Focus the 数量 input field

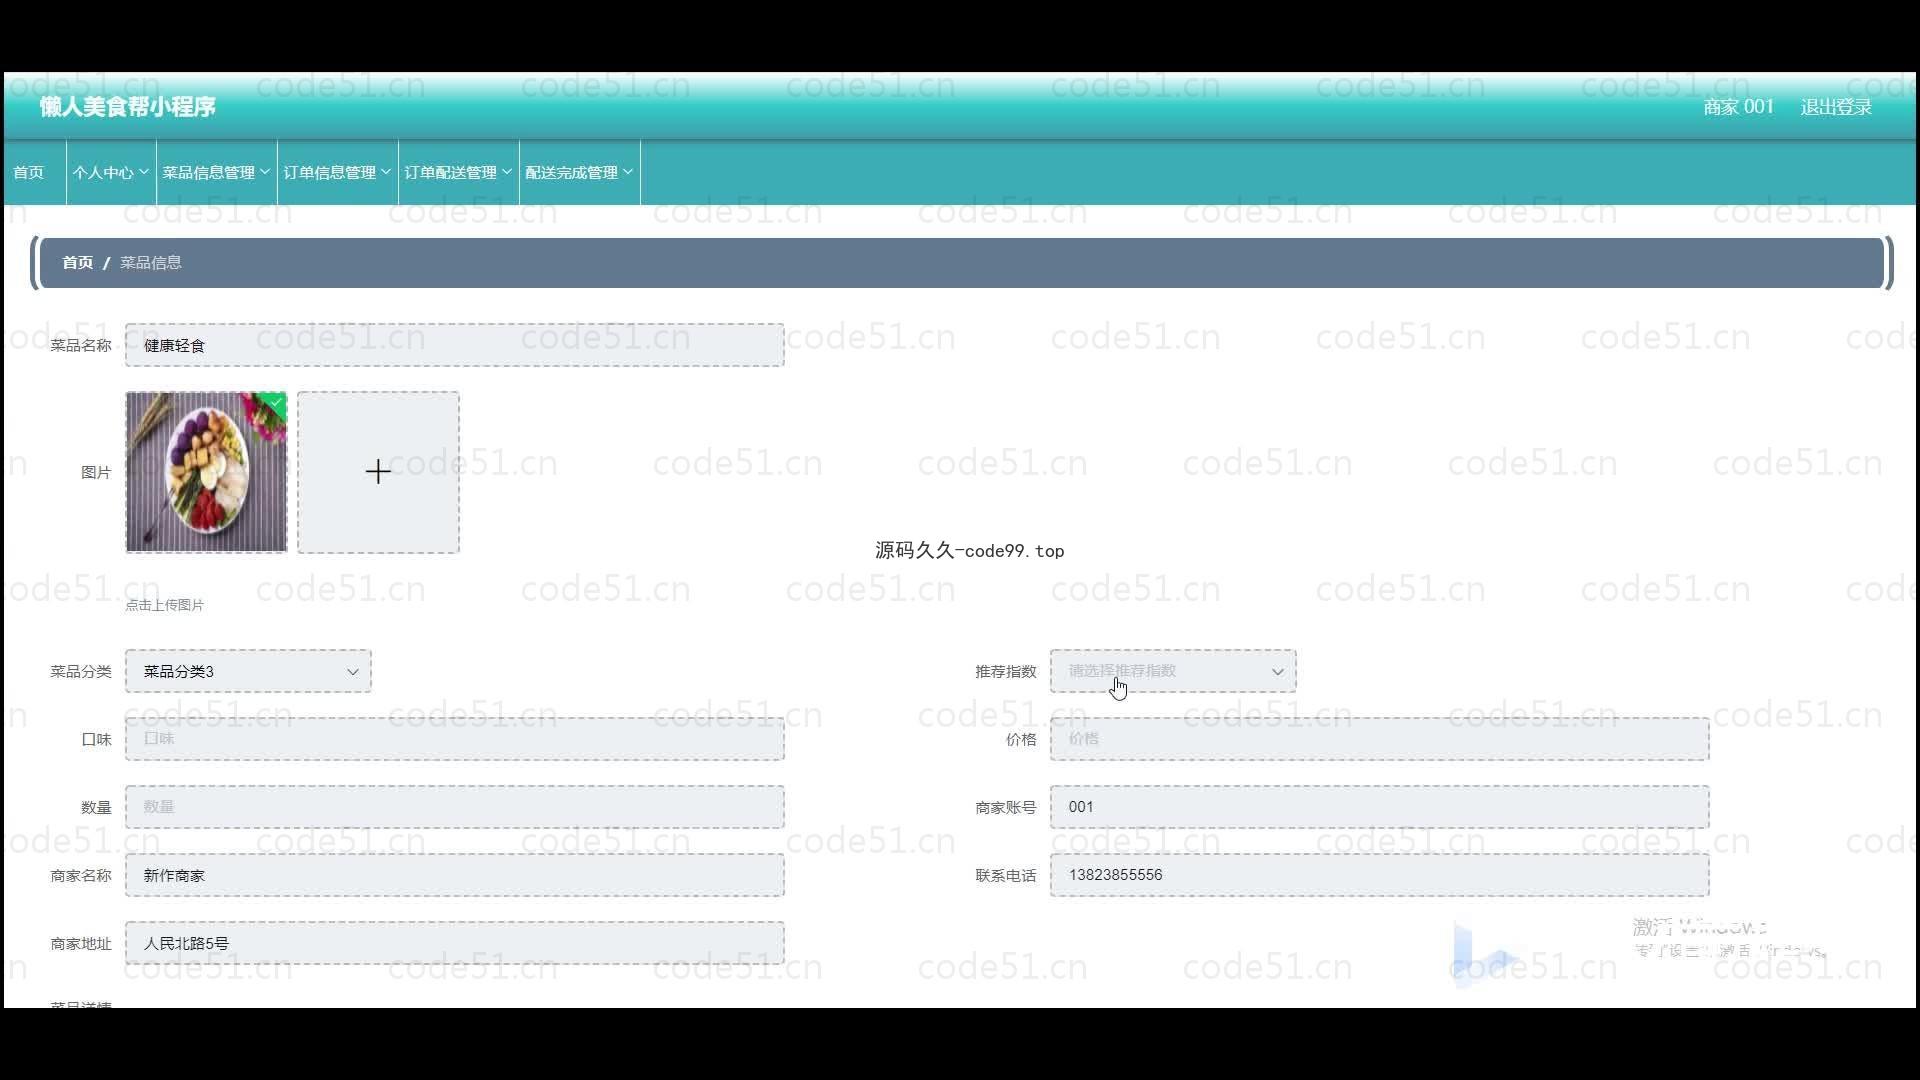(455, 807)
